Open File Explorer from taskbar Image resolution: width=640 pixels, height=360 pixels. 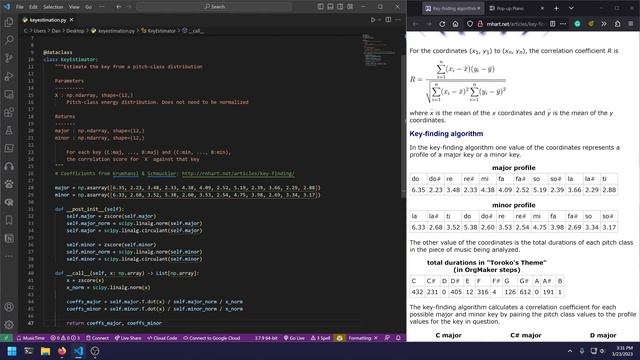pyautogui.click(x=45, y=351)
